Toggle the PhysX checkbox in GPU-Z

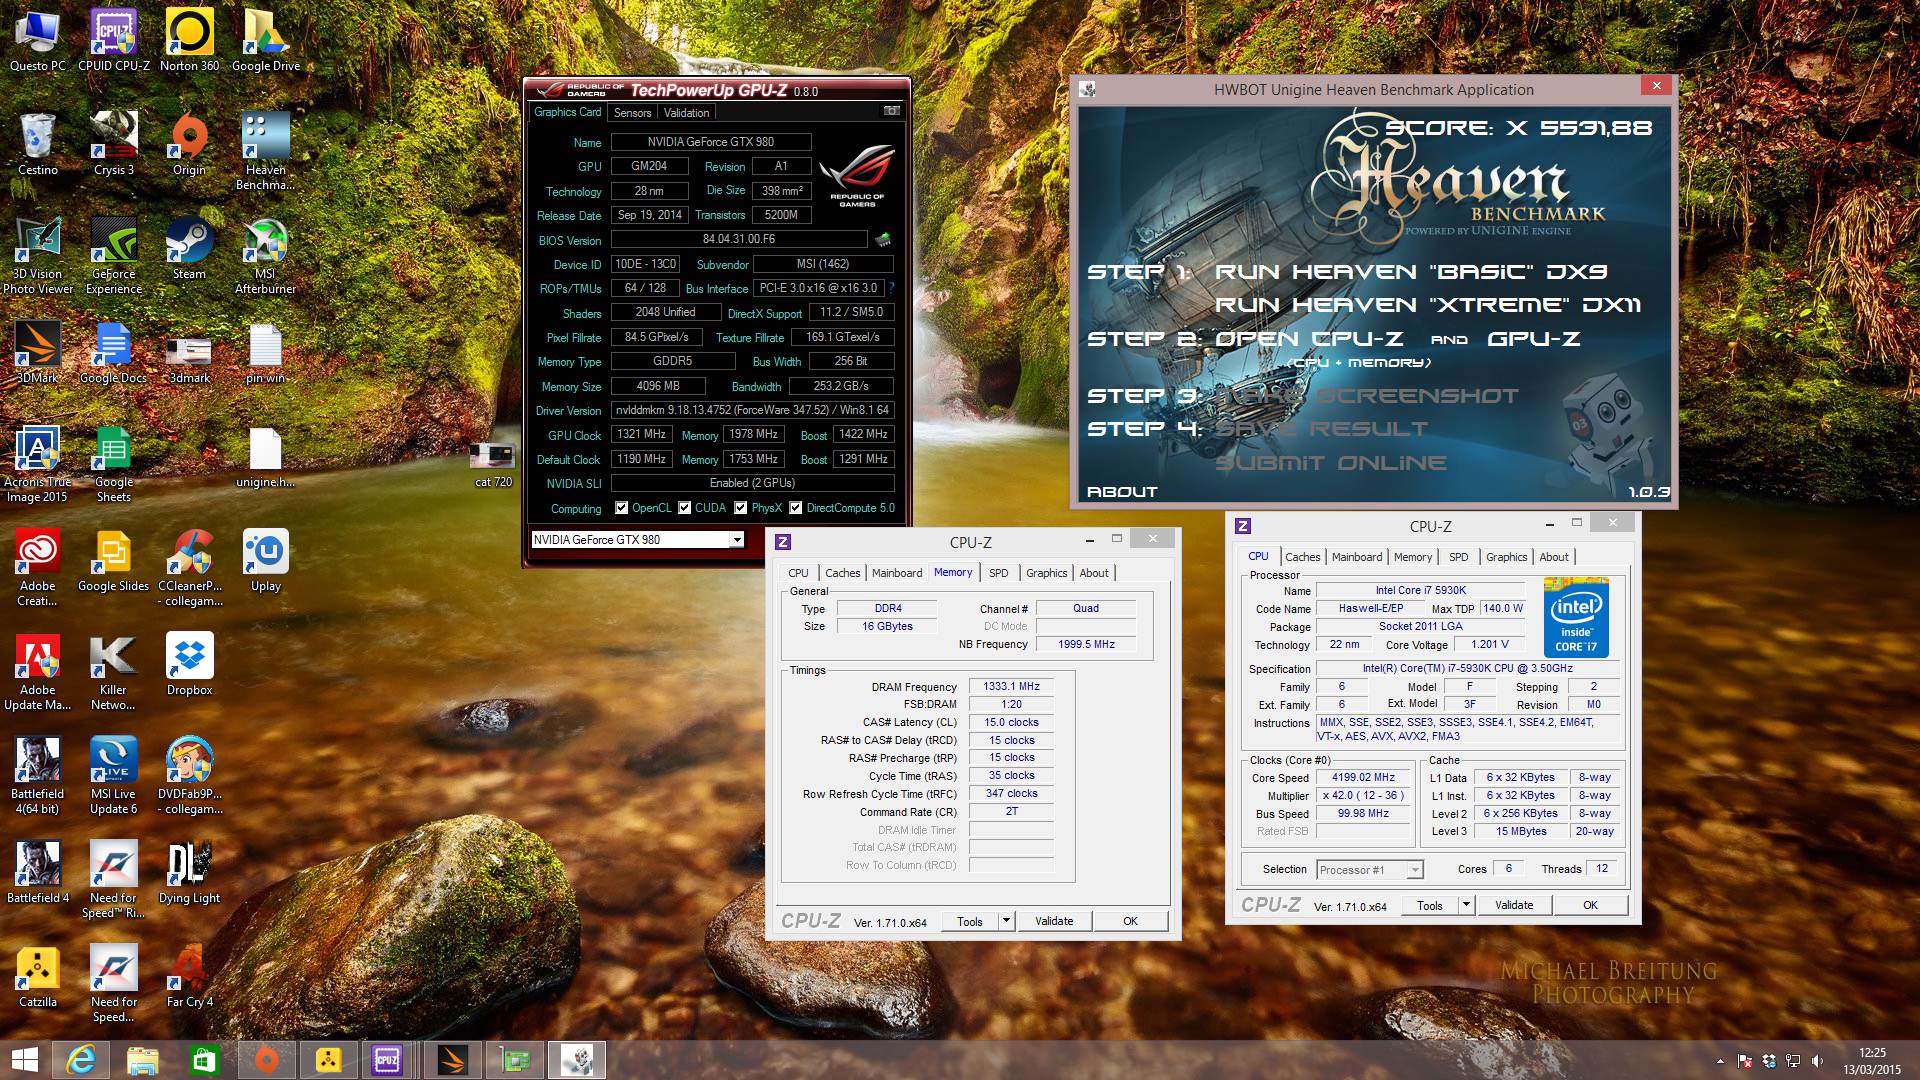coord(741,508)
